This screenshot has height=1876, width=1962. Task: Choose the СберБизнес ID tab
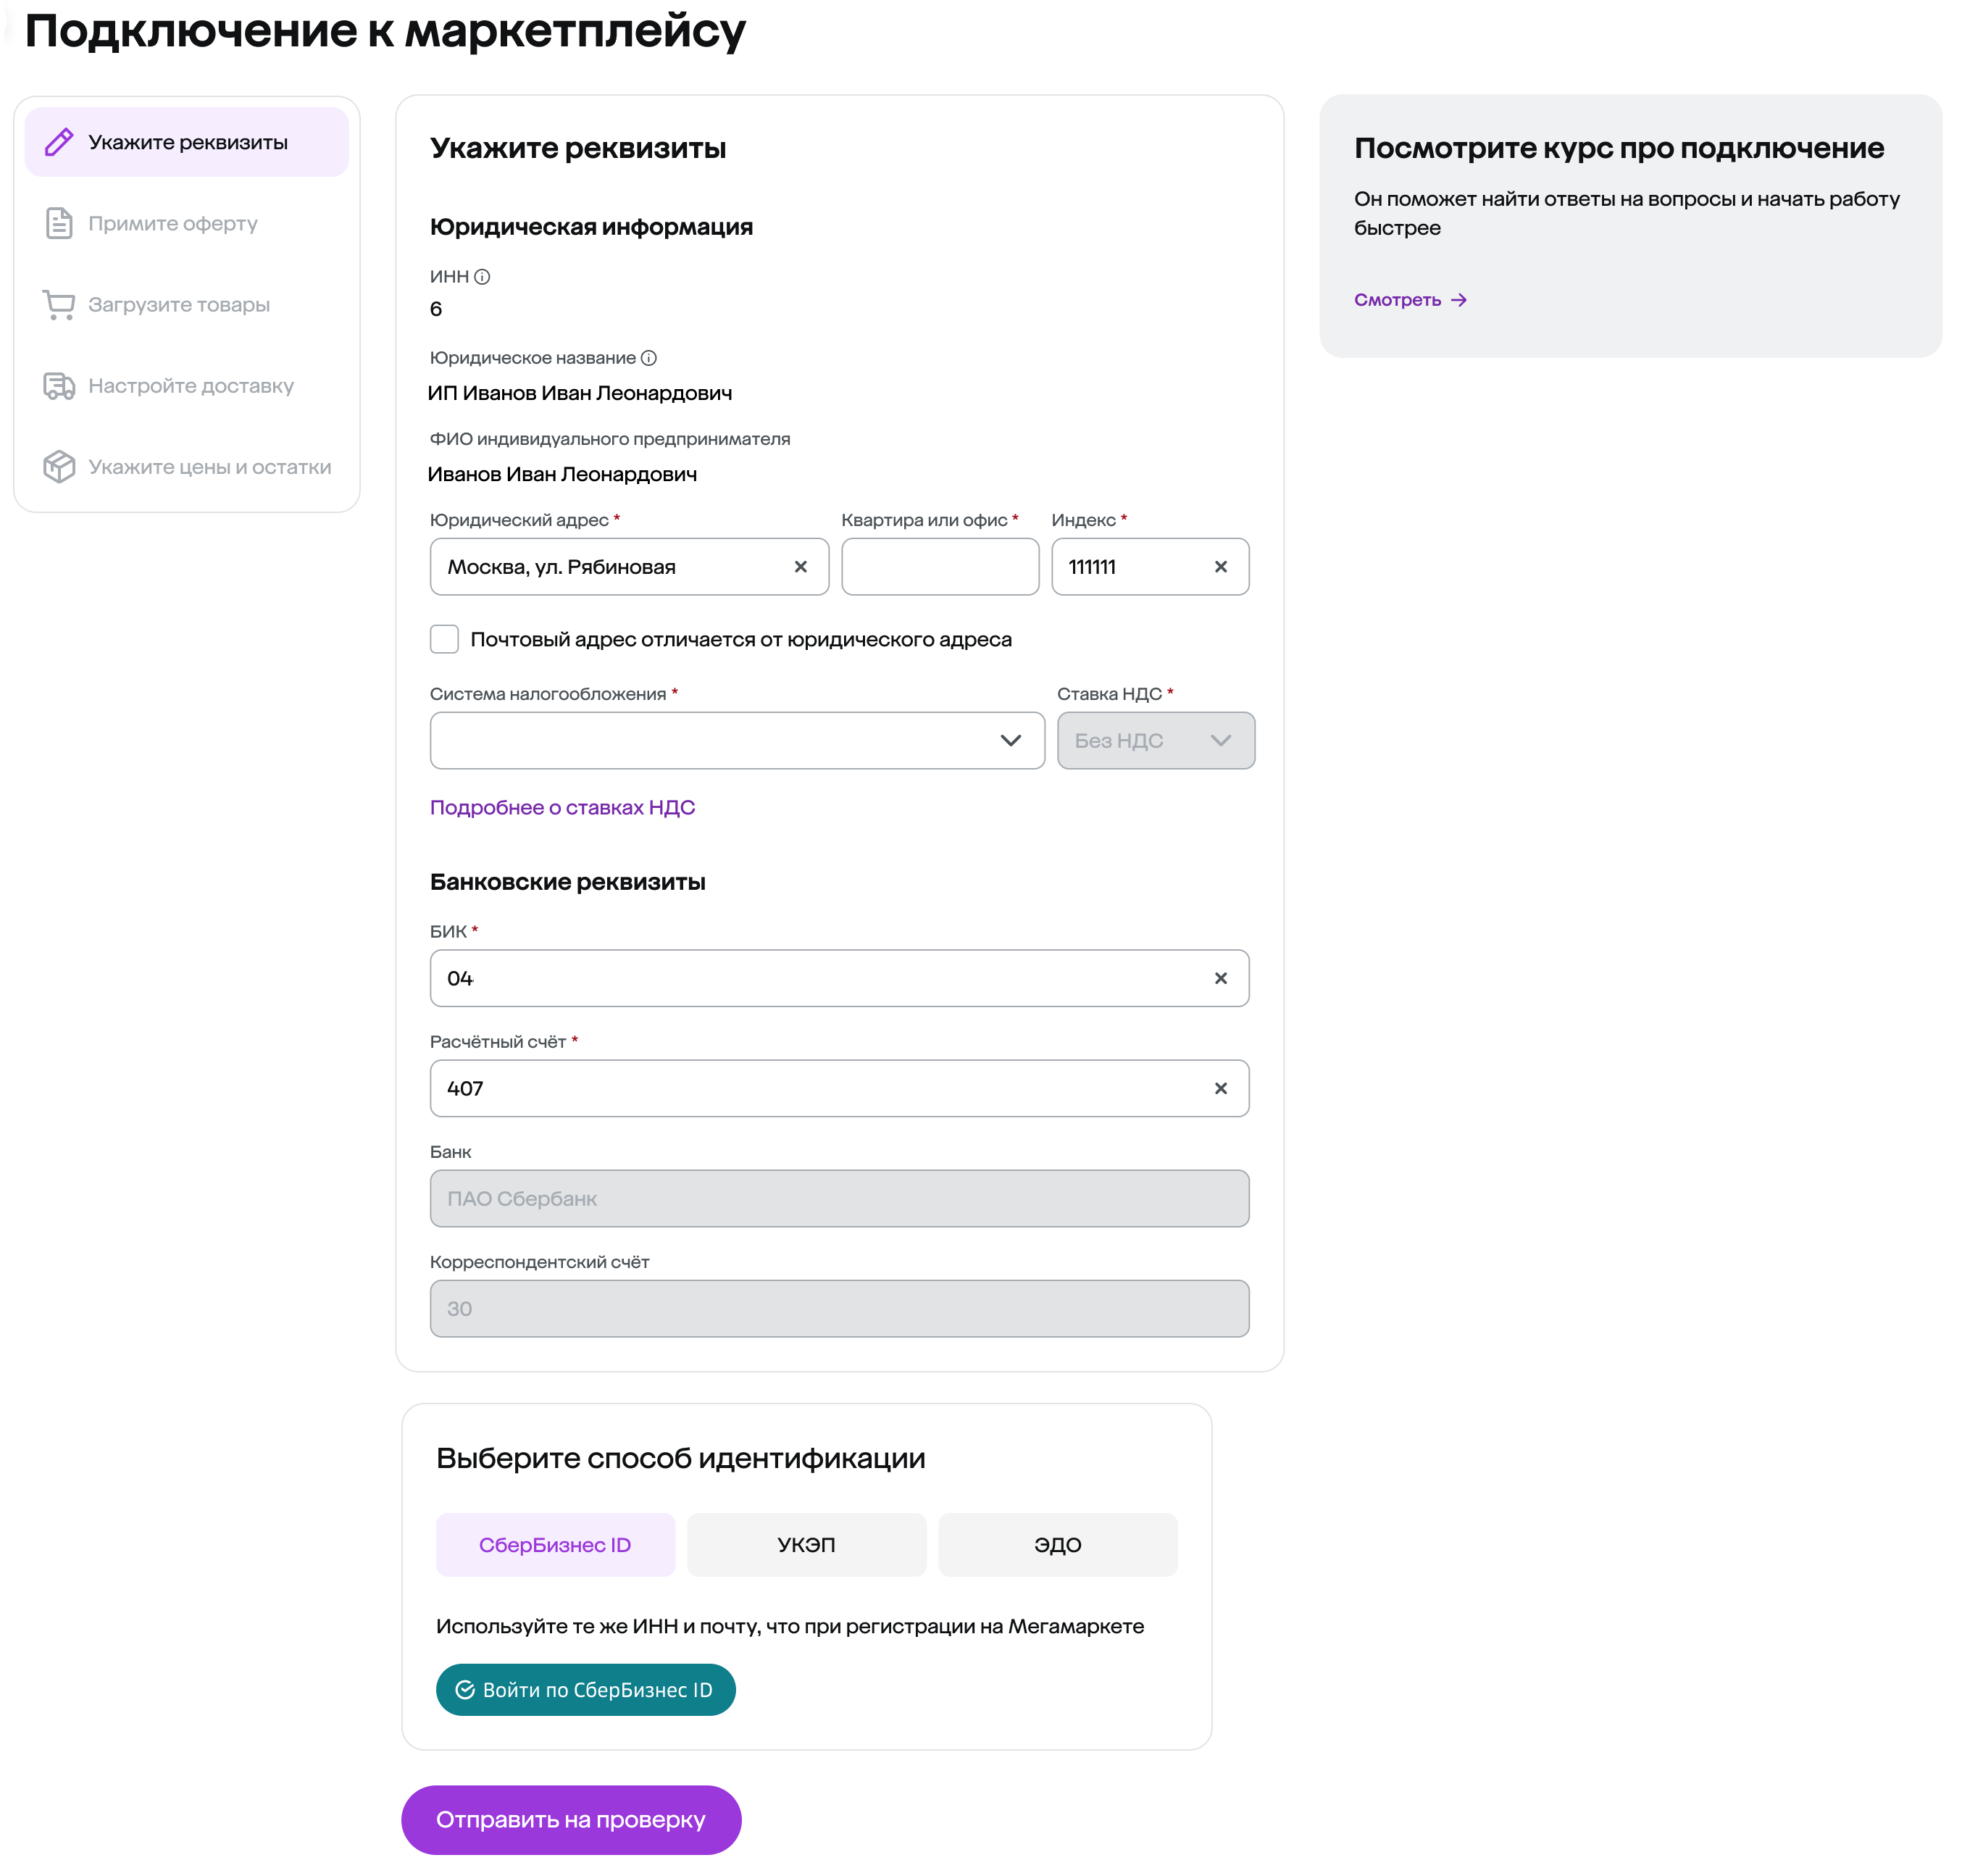tap(555, 1545)
